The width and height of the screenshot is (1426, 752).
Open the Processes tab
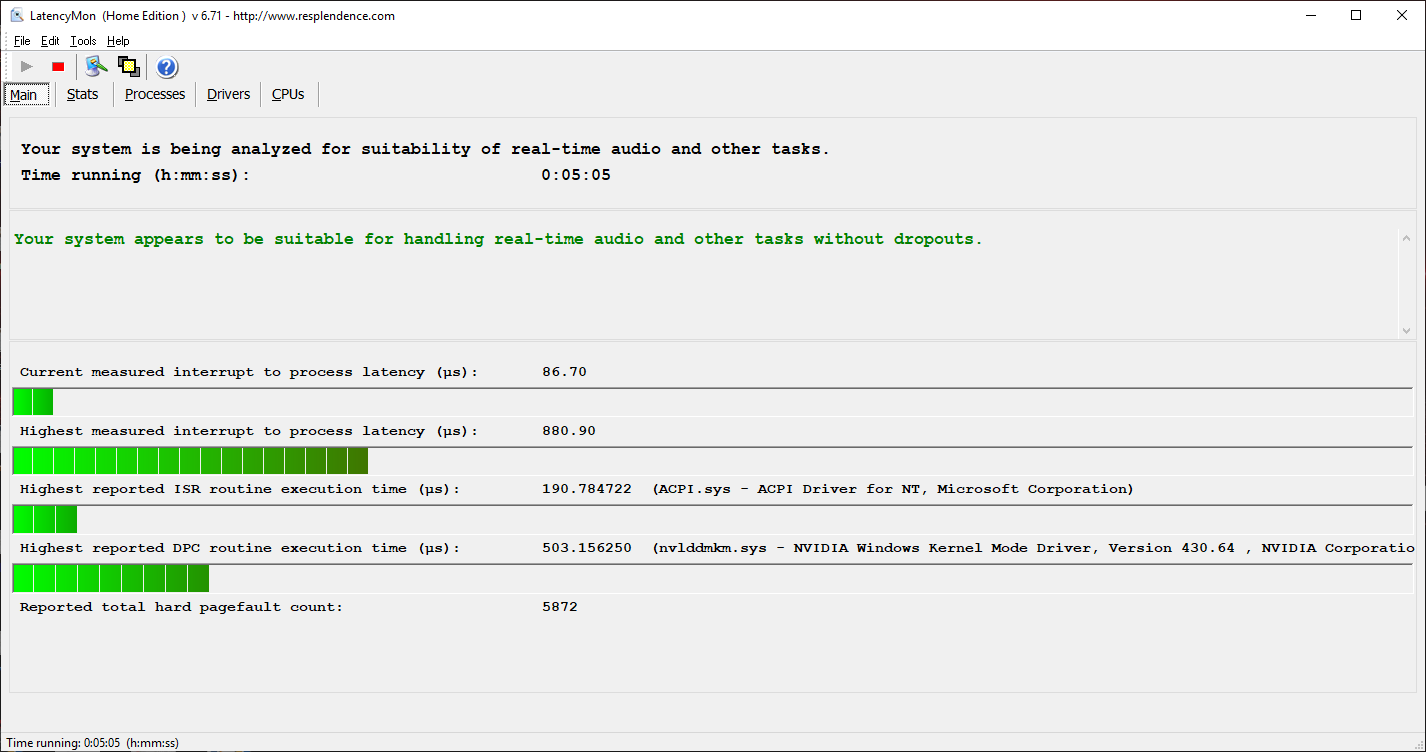[155, 95]
